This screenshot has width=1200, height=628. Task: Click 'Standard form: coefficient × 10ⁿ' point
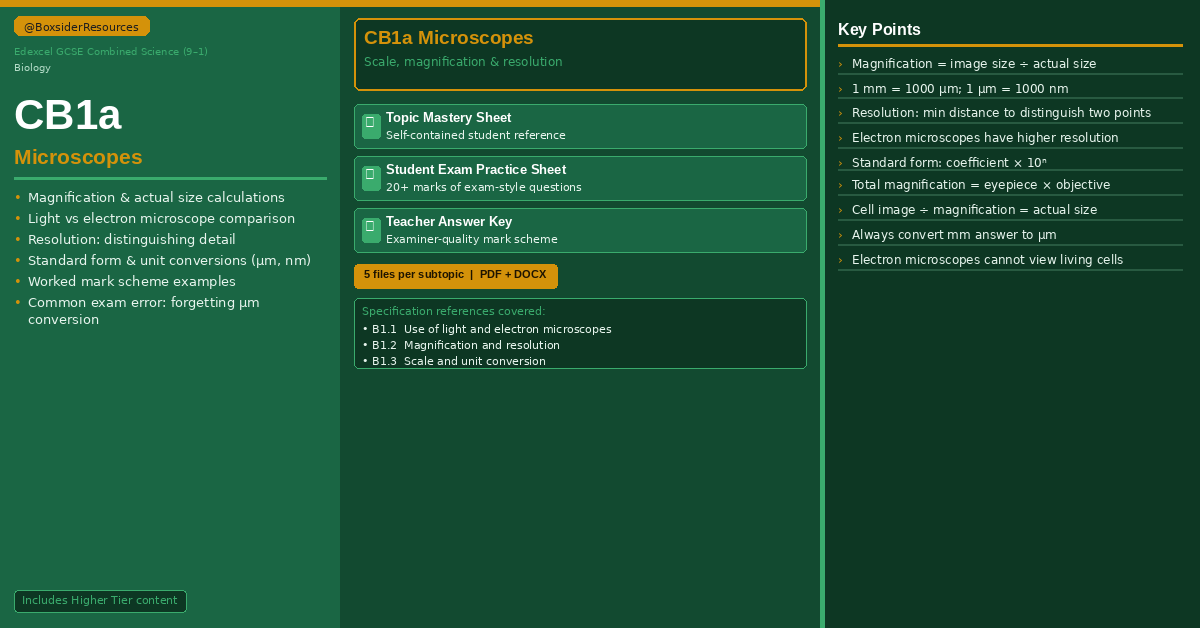(x=949, y=163)
